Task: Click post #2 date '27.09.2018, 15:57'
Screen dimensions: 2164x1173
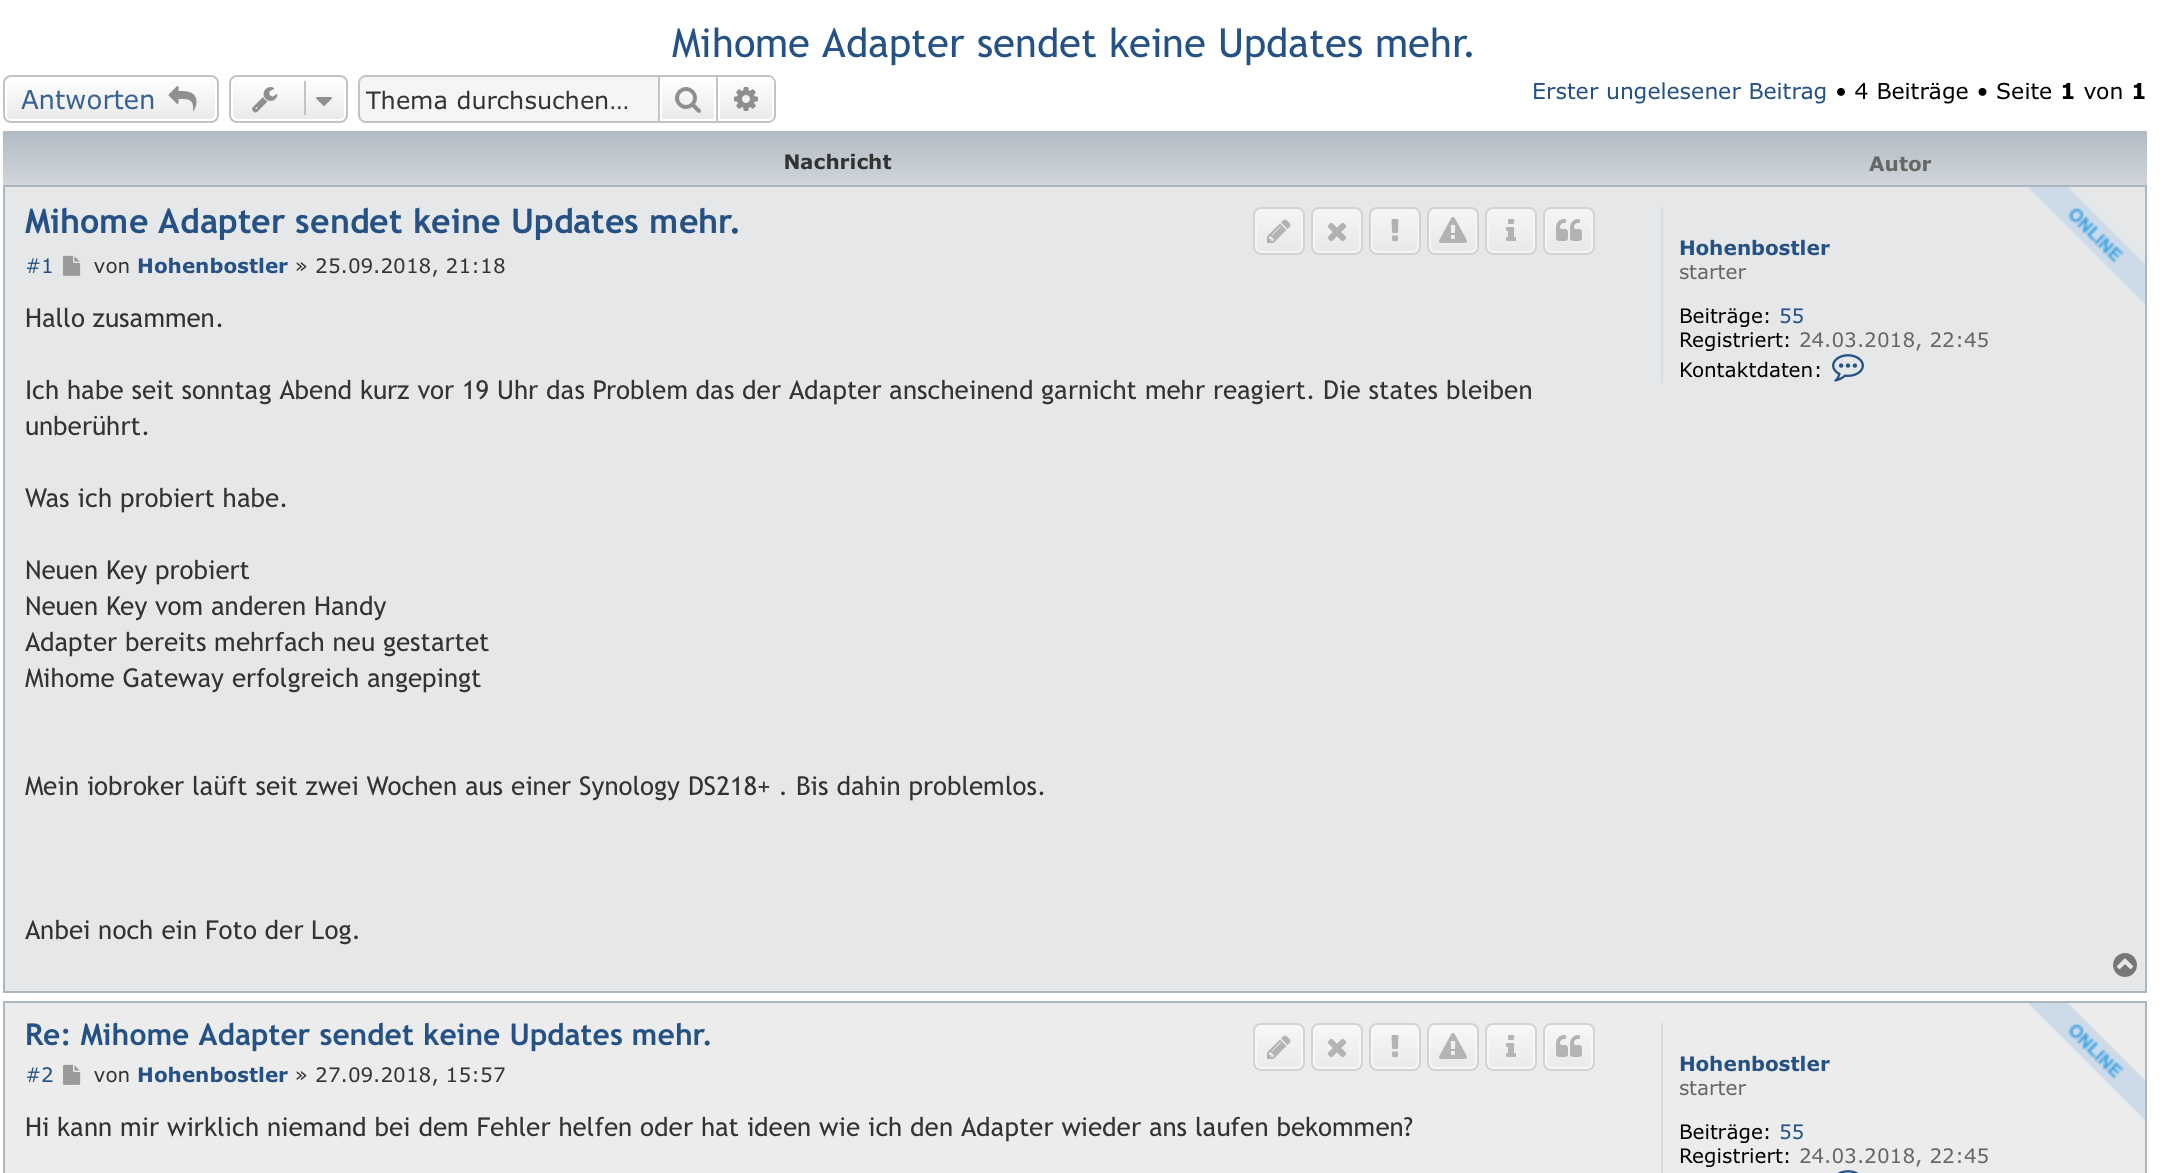Action: point(410,1075)
